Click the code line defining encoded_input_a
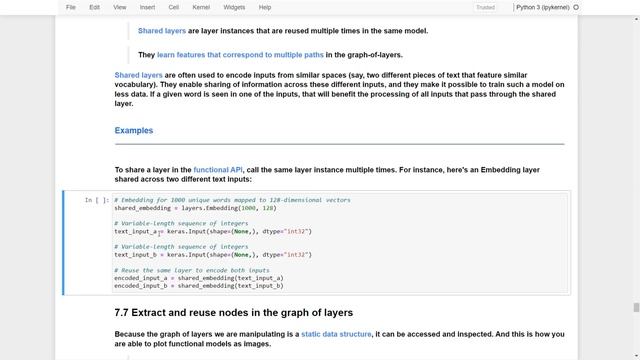The image size is (640, 360). [199, 278]
